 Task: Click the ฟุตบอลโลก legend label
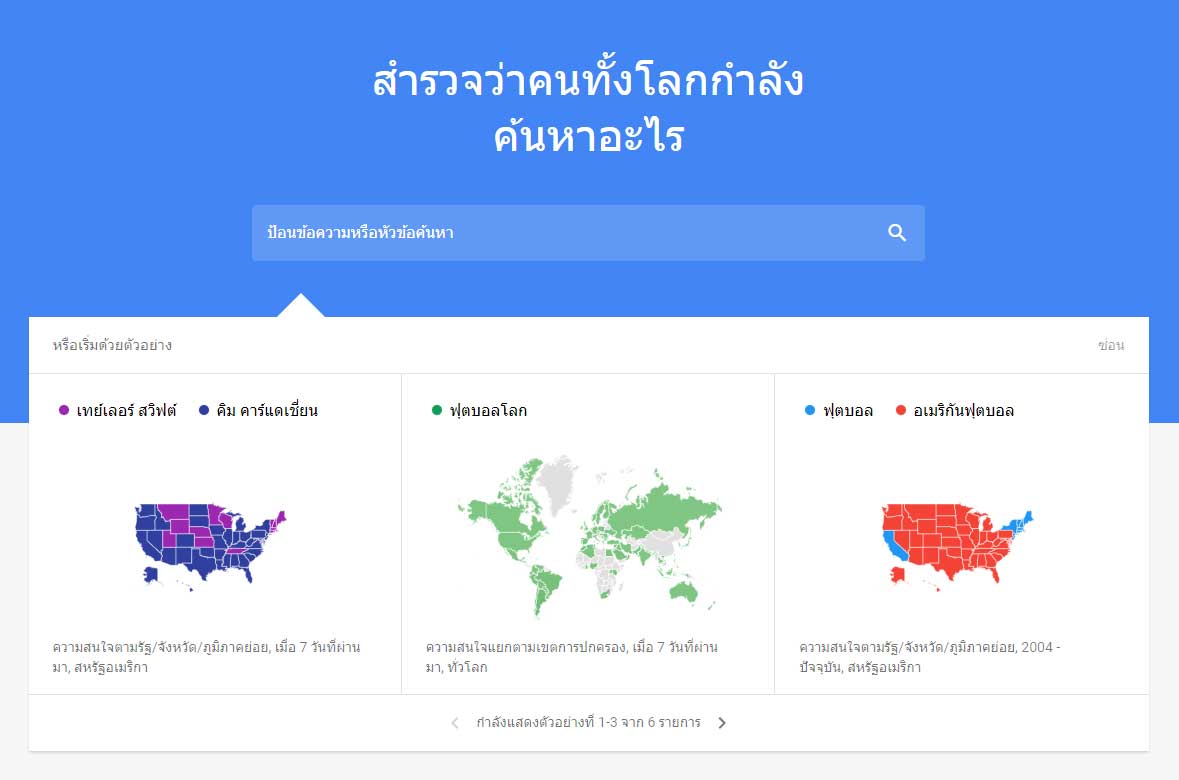(x=488, y=411)
